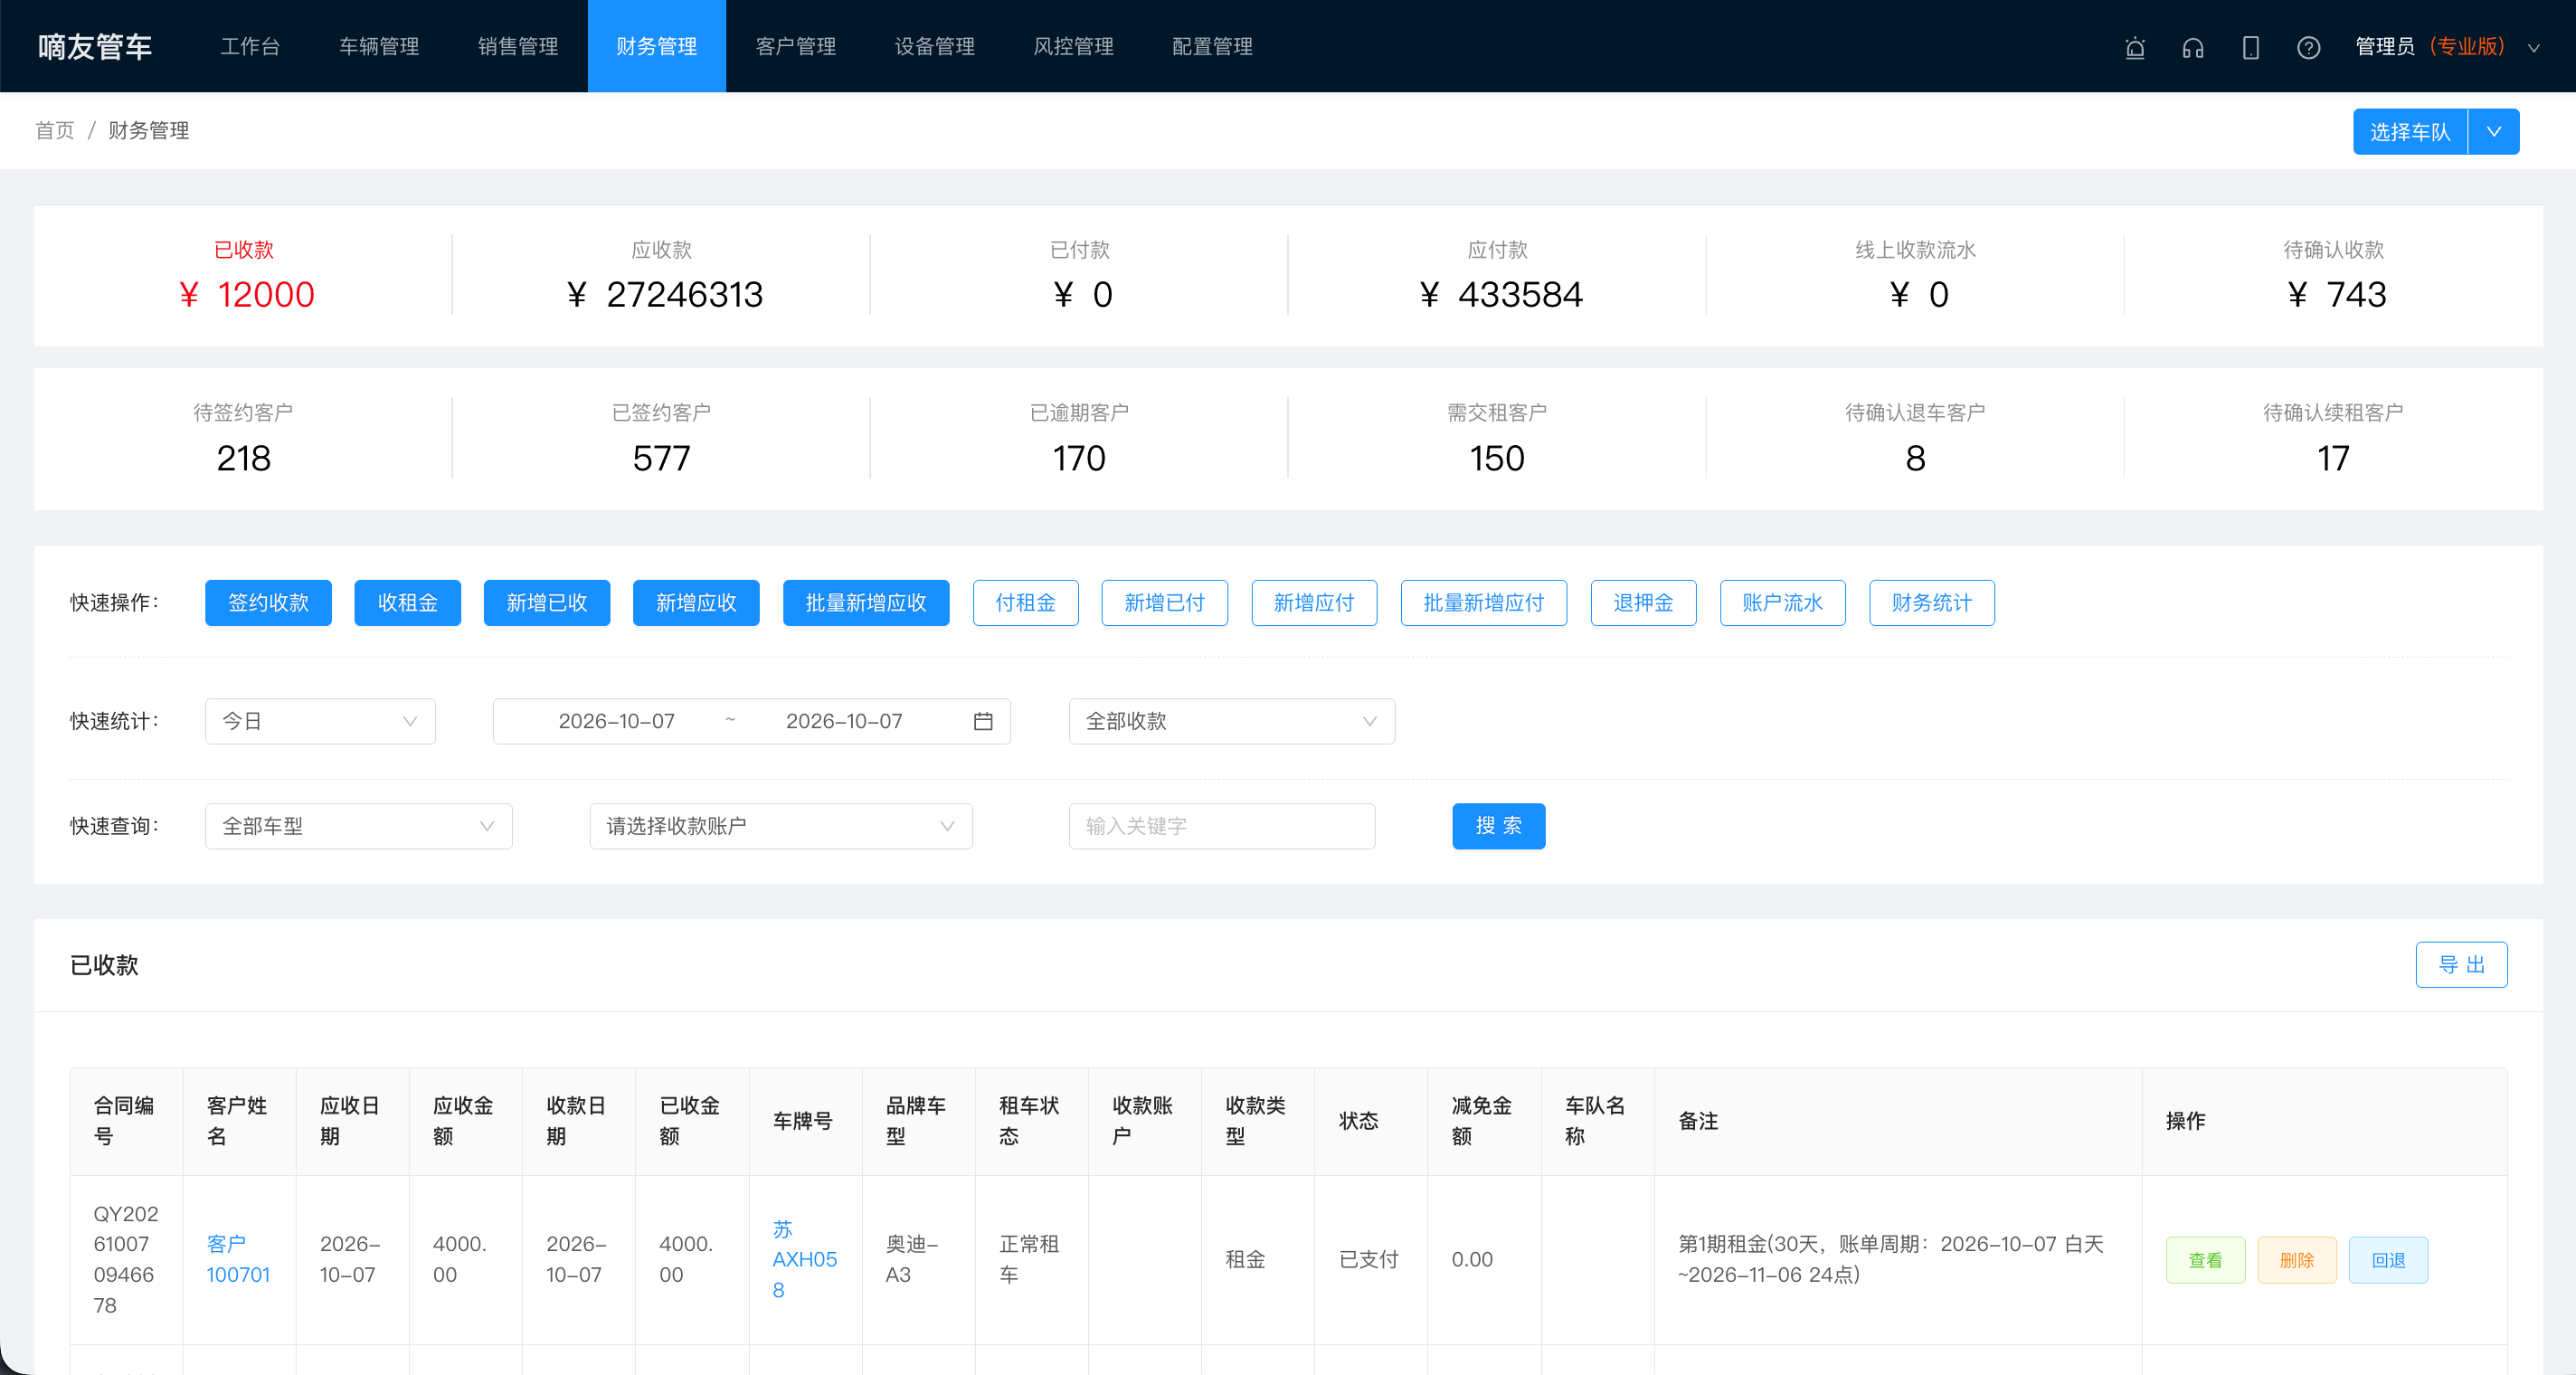Click the 新增已收 button
2576x1375 pixels.
click(x=547, y=603)
